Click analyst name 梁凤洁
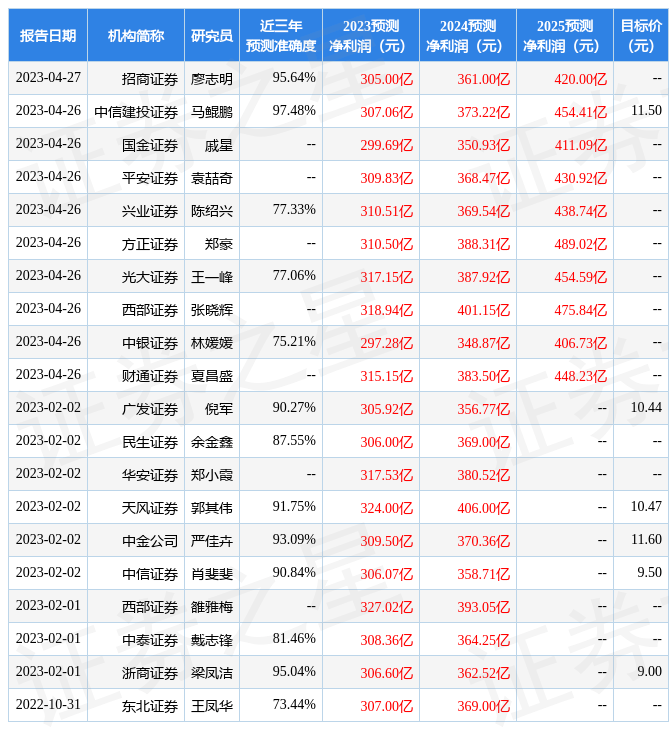 click(212, 673)
